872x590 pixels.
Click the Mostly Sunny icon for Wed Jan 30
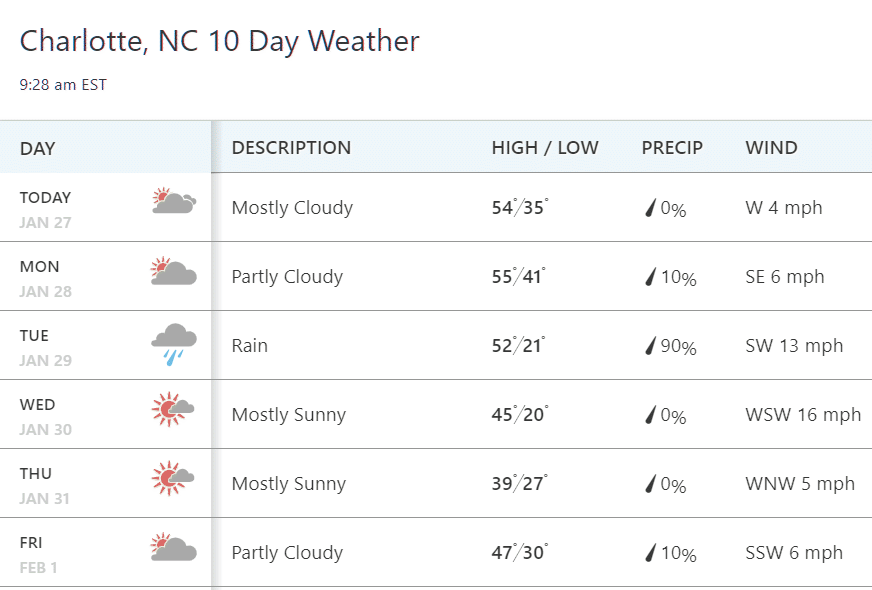[173, 409]
